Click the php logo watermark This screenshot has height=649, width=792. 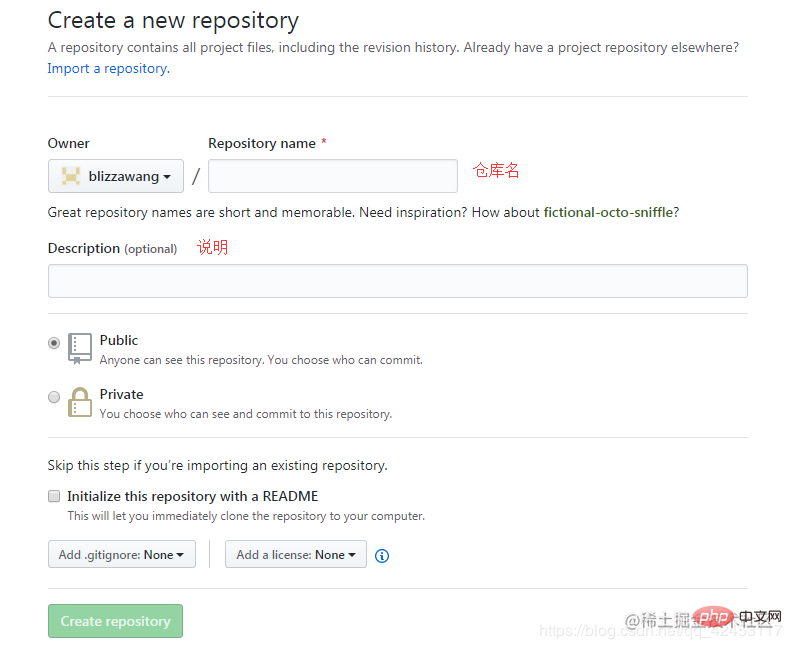(713, 617)
